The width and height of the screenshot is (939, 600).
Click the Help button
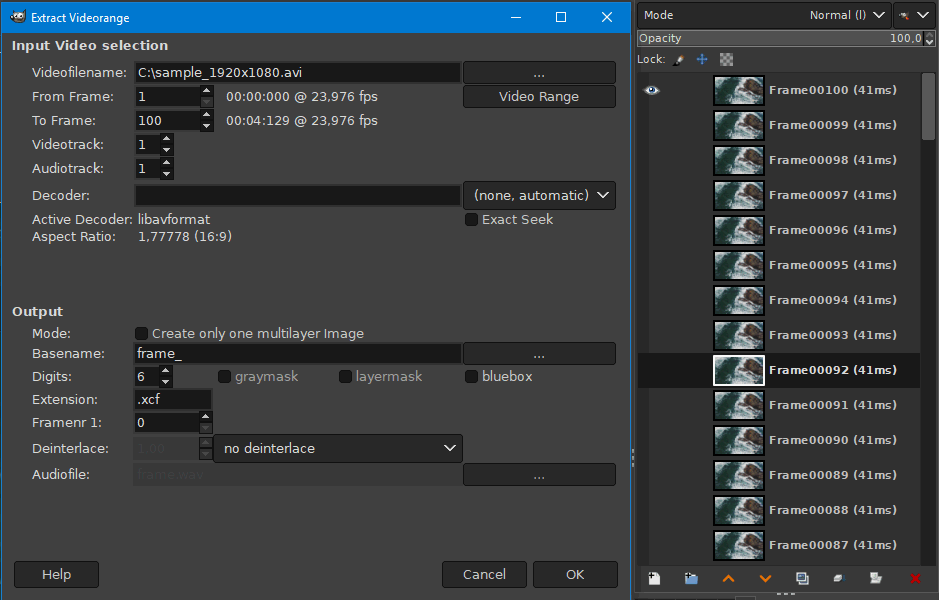(x=56, y=575)
